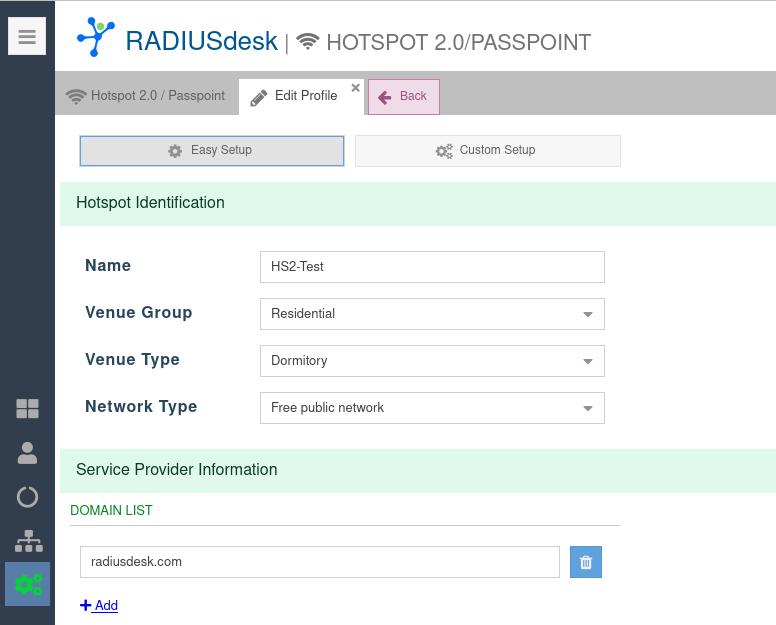The image size is (776, 625).
Task: Switch to Custom Setup mode
Action: click(488, 151)
